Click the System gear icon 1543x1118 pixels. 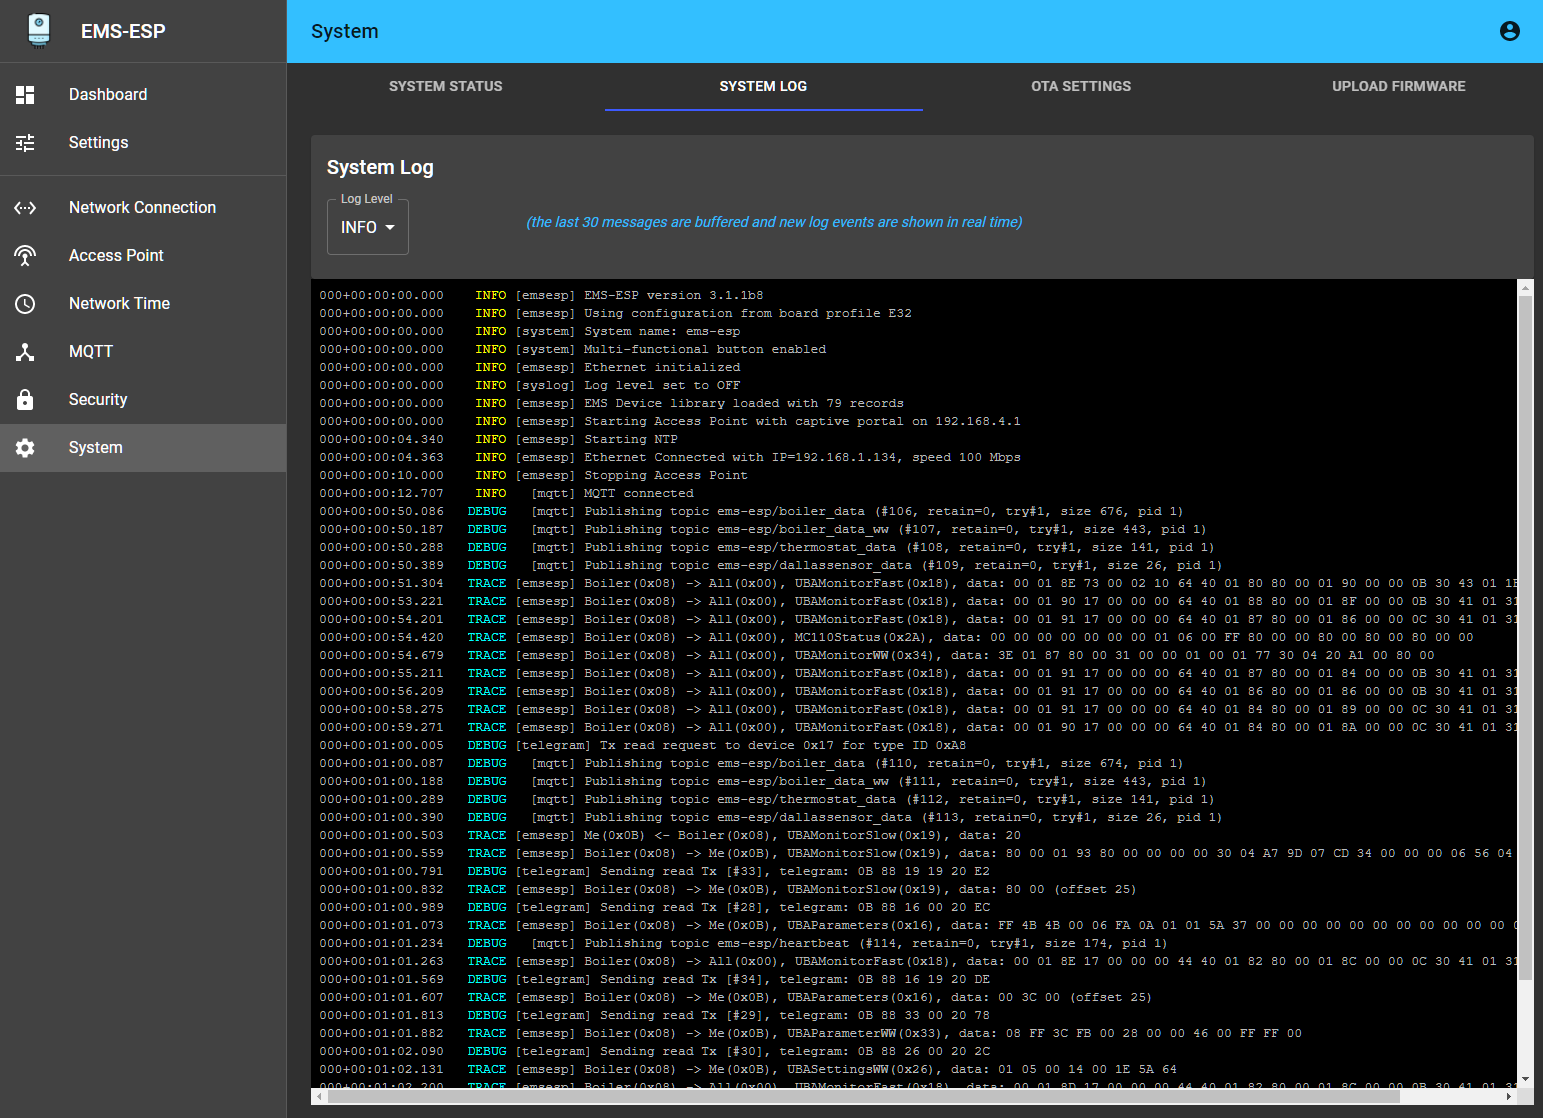(x=25, y=448)
